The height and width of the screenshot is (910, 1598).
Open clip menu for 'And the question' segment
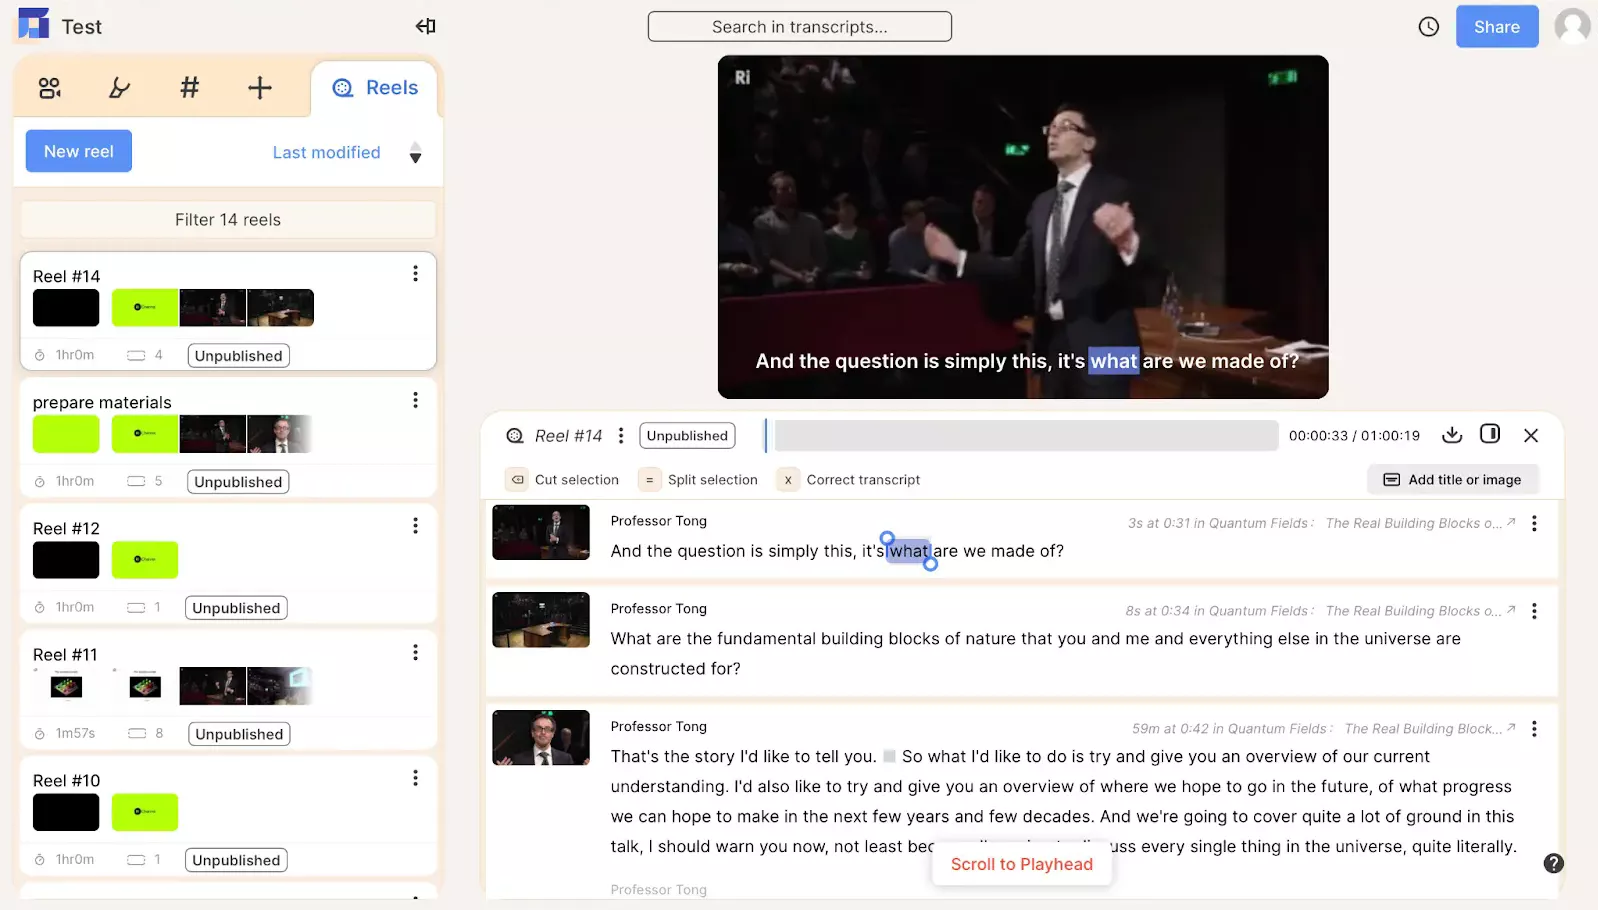pyautogui.click(x=1534, y=523)
